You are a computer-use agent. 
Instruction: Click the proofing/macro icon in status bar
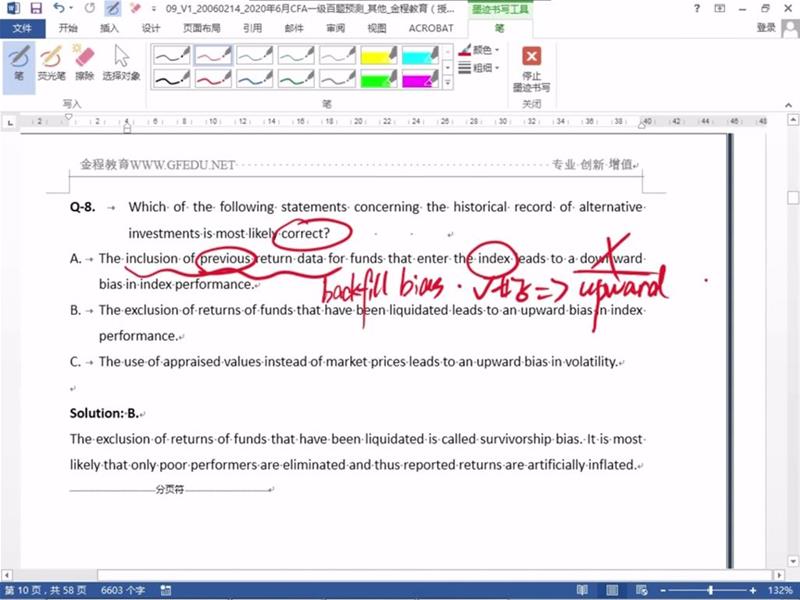pyautogui.click(x=165, y=590)
